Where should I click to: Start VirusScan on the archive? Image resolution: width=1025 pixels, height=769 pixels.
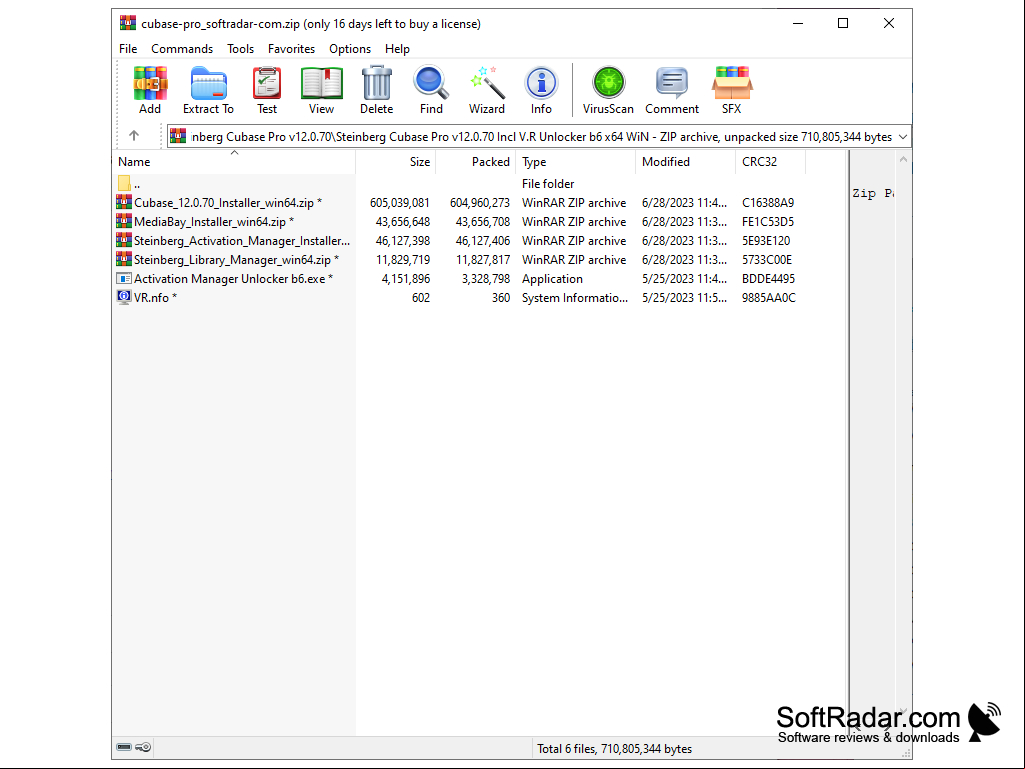click(609, 83)
